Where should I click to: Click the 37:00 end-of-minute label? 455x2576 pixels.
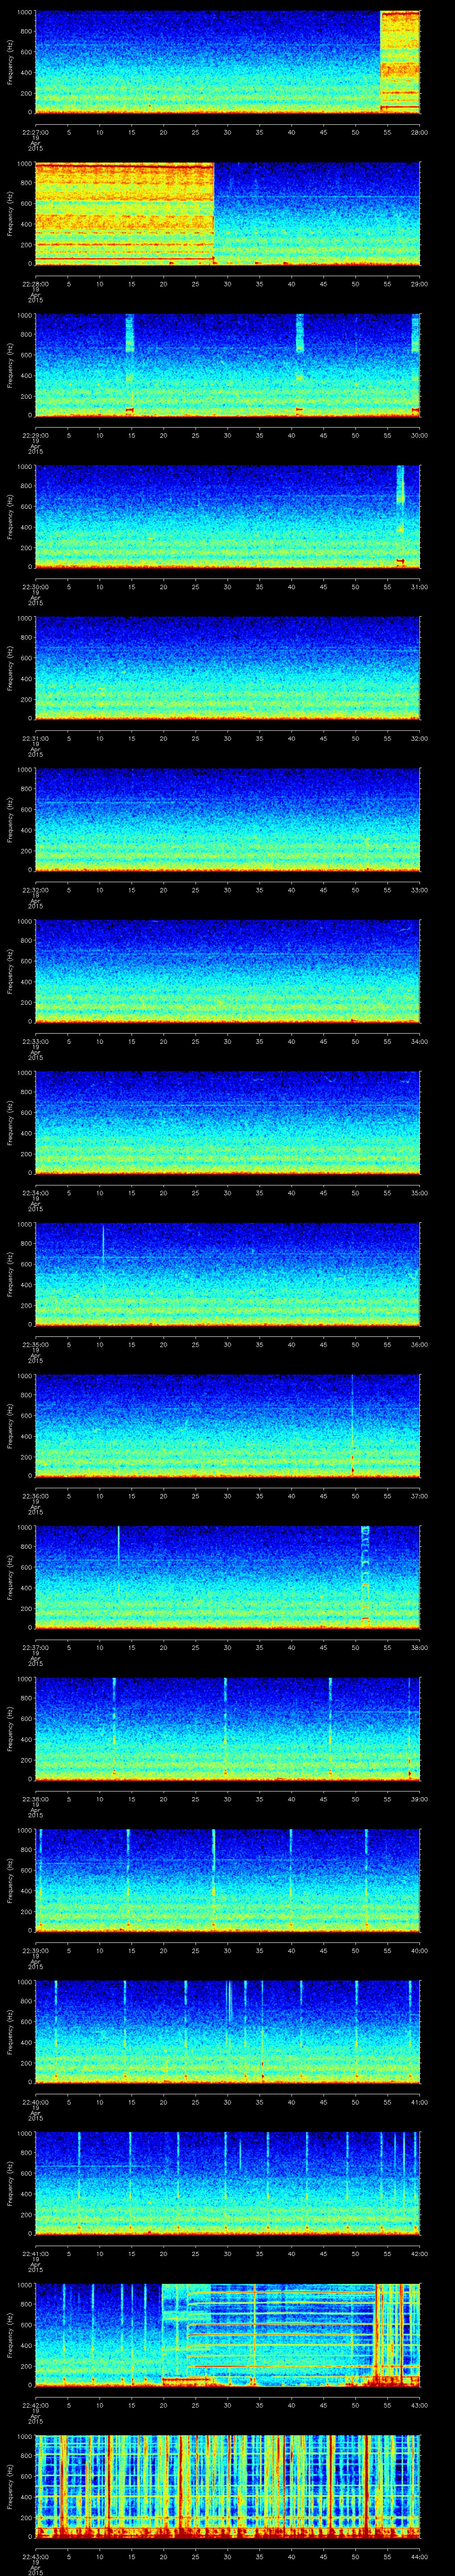(x=419, y=1495)
